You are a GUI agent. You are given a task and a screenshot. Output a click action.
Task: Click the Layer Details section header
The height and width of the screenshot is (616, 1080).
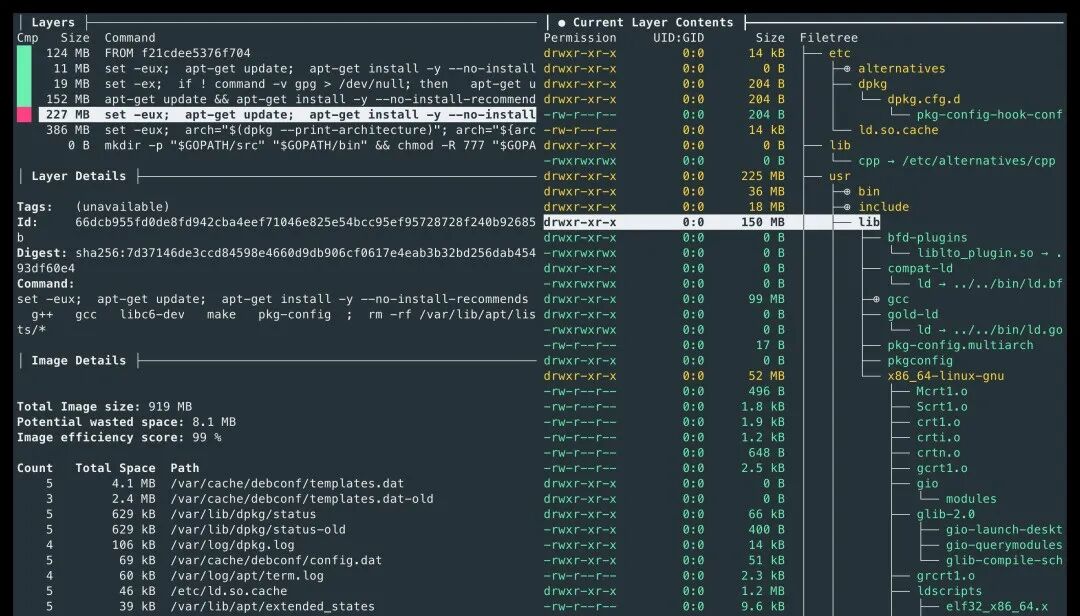79,176
